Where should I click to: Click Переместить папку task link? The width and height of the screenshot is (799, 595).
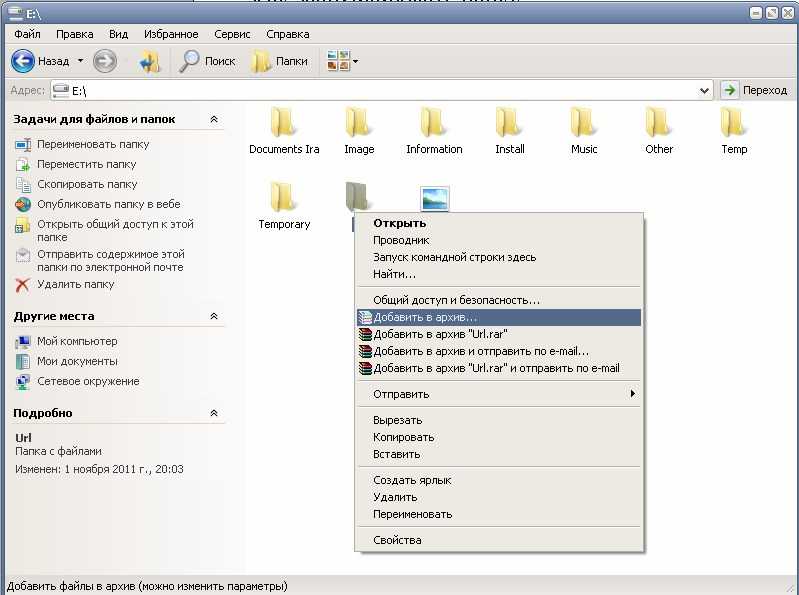pyautogui.click(x=87, y=164)
